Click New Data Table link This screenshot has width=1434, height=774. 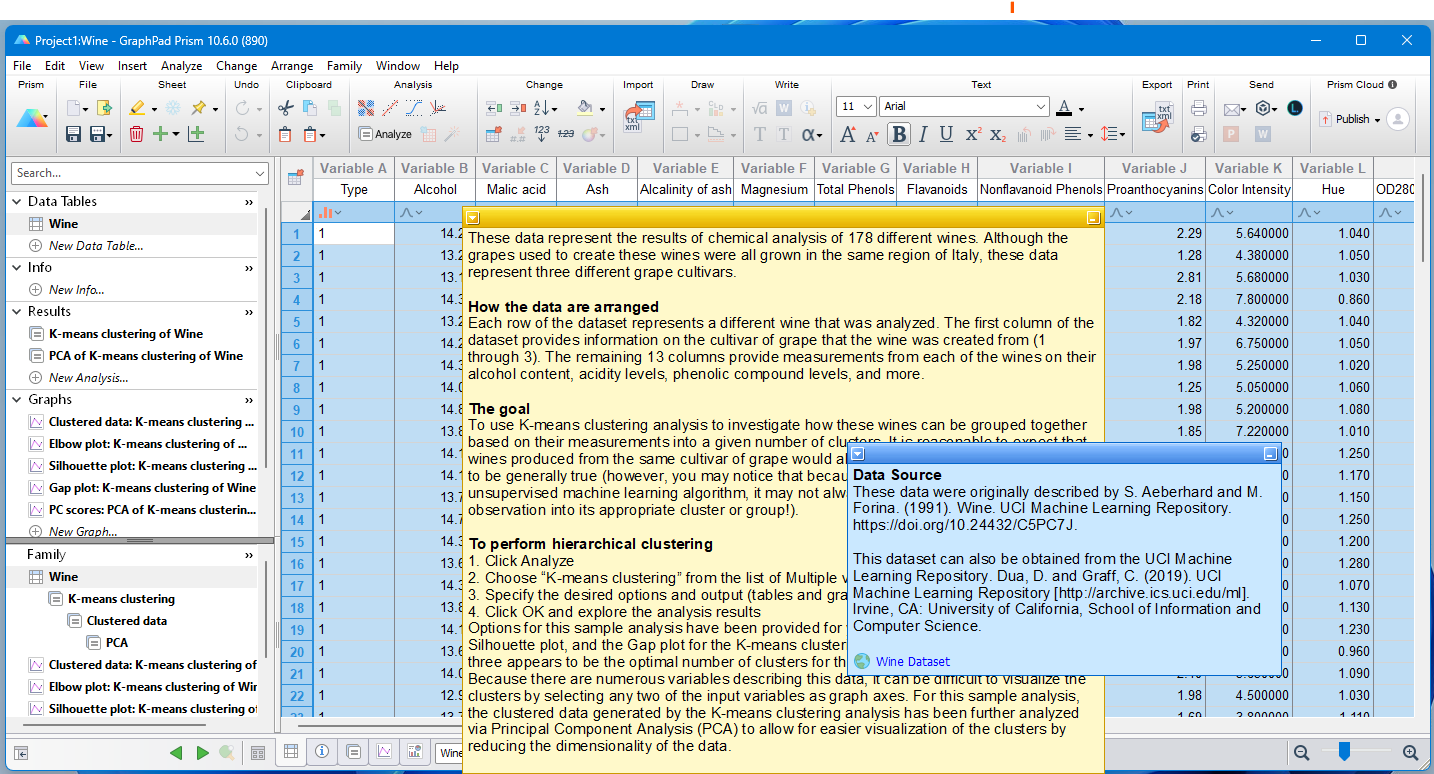[x=96, y=245]
